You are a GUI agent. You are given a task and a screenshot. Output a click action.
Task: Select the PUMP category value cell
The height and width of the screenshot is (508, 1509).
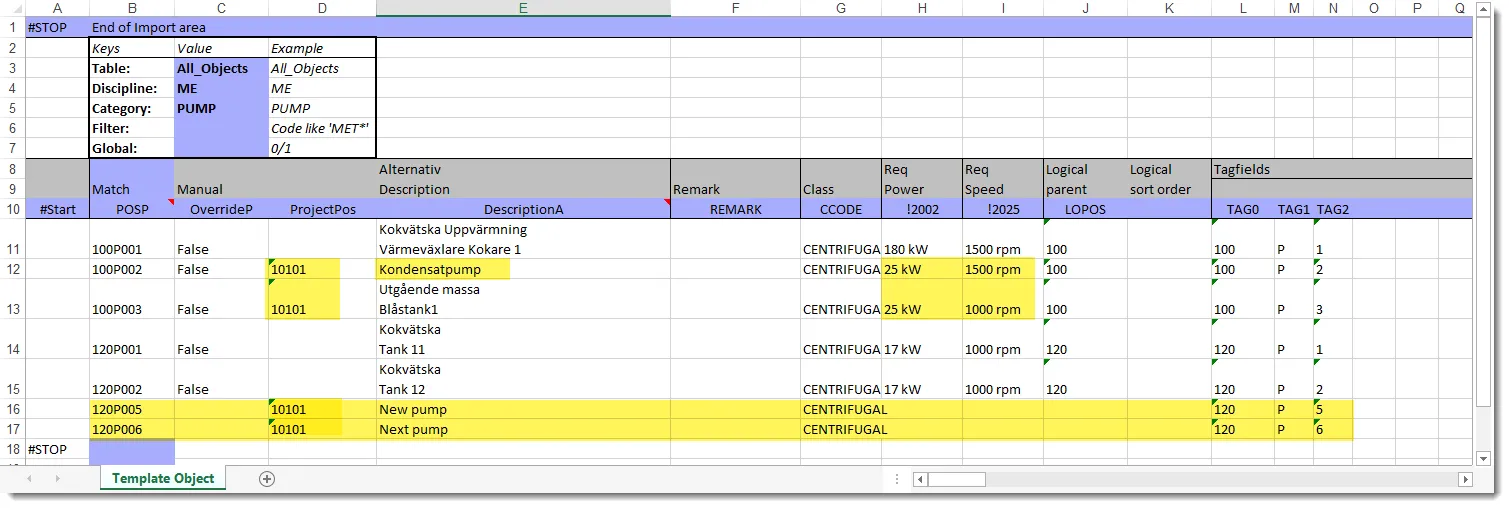221,108
